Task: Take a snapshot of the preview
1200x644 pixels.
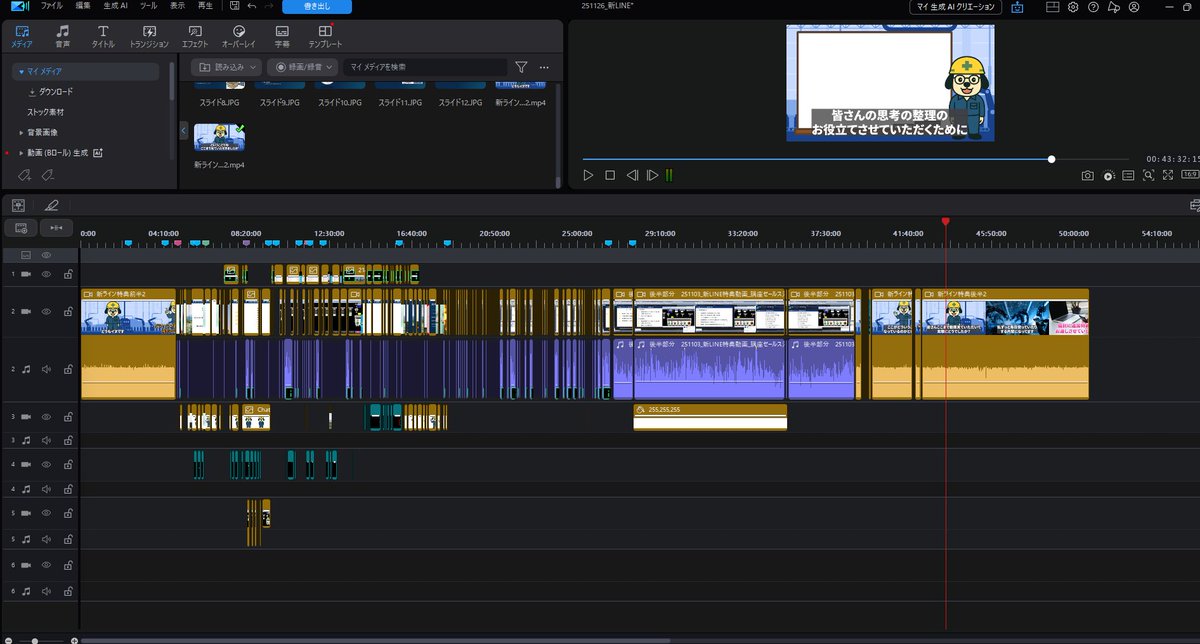Action: pos(1087,175)
